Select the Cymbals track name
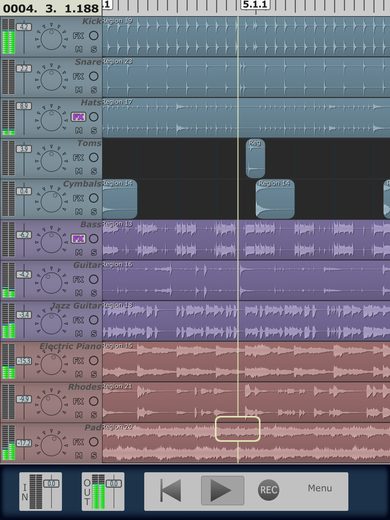Screen dimensions: 390x520 (x=82, y=184)
